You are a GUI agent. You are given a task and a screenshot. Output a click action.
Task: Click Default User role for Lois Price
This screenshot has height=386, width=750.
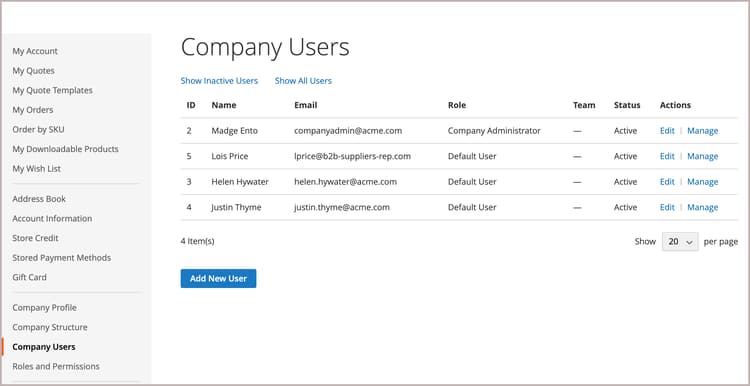[472, 156]
